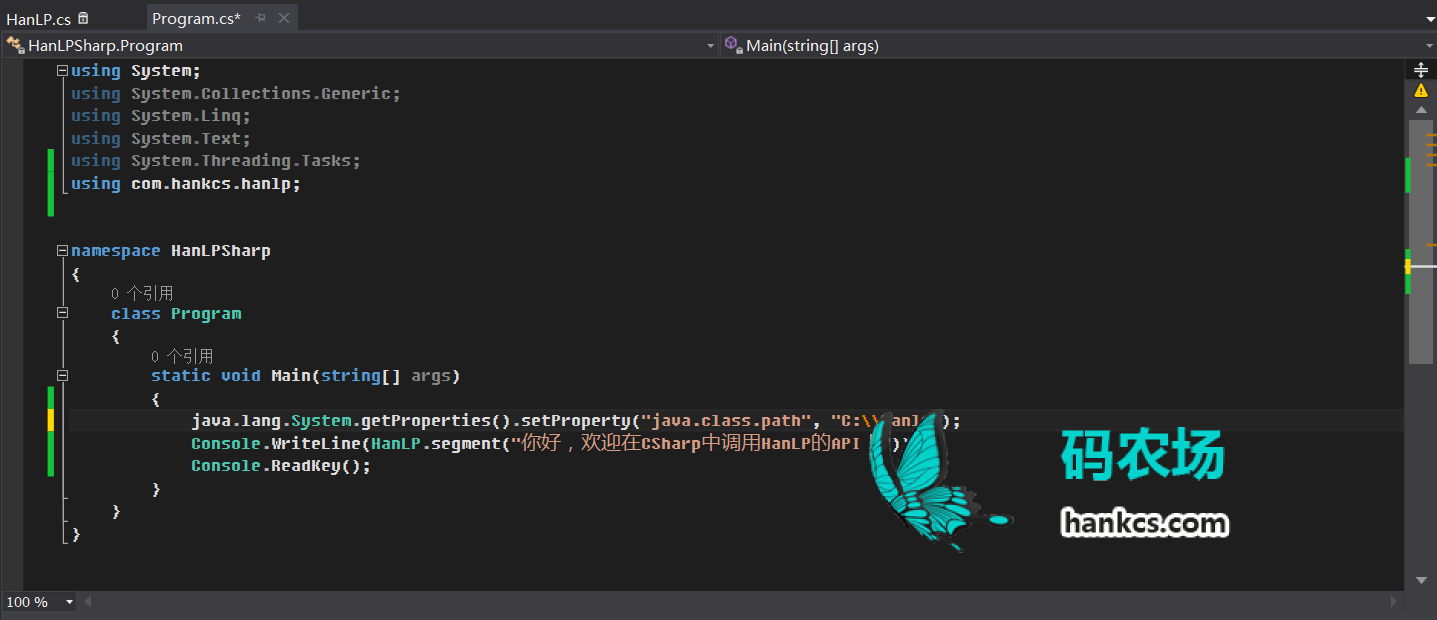1437x620 pixels.
Task: Open the HanLPSharp.Program type dropdown
Action: (x=710, y=46)
